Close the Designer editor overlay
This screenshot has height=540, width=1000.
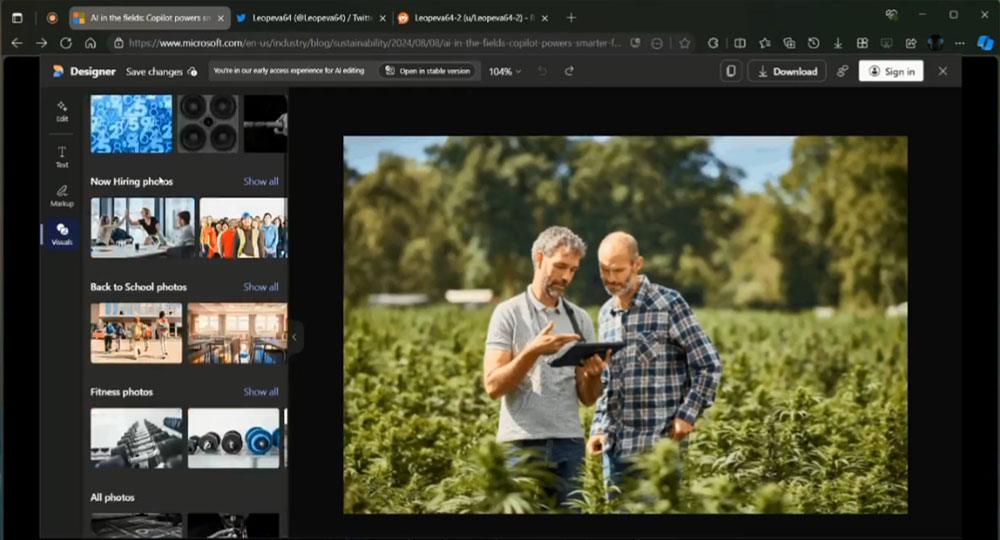(943, 71)
